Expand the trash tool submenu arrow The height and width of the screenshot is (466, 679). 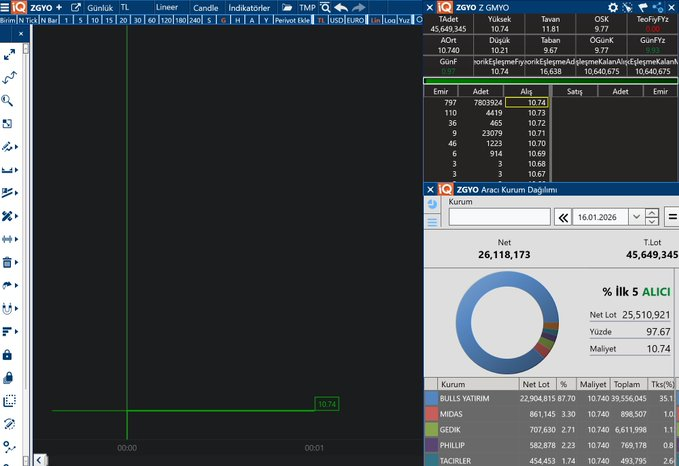tap(16, 262)
